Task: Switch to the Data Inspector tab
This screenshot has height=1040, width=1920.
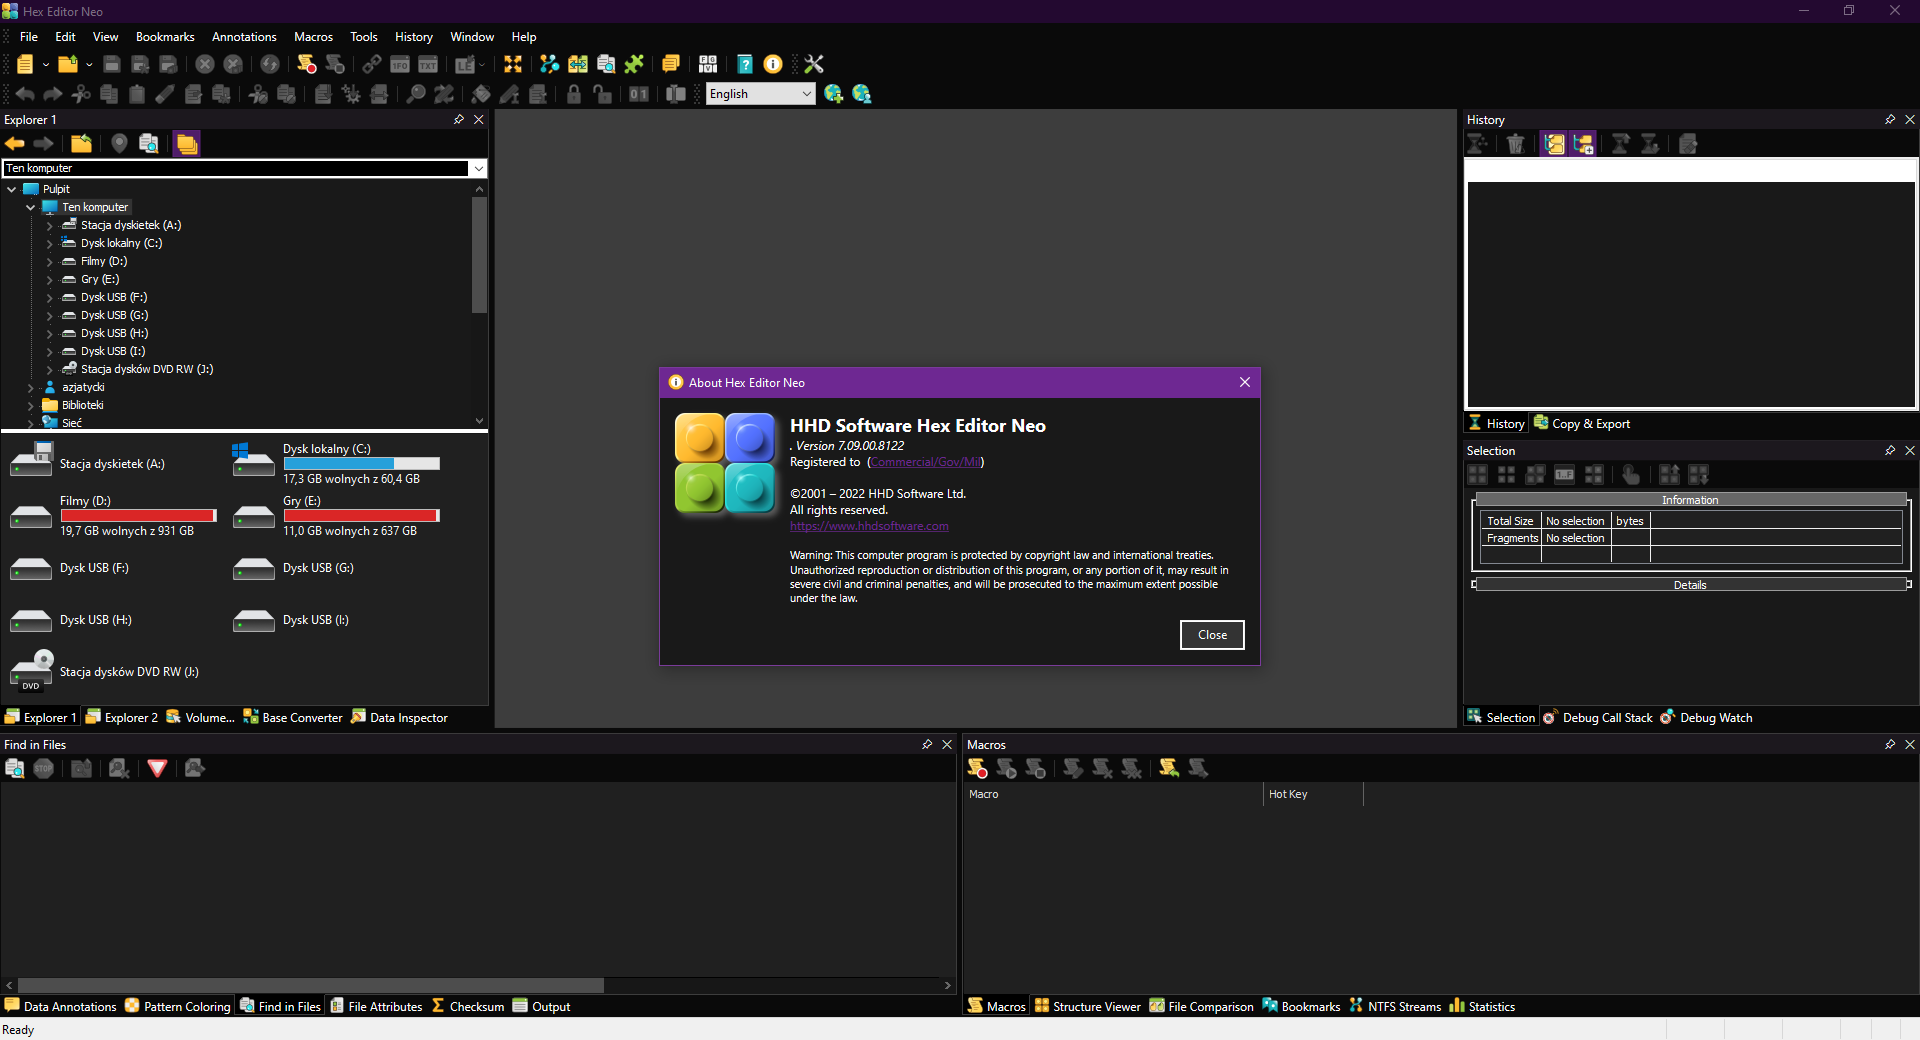Action: click(x=399, y=717)
